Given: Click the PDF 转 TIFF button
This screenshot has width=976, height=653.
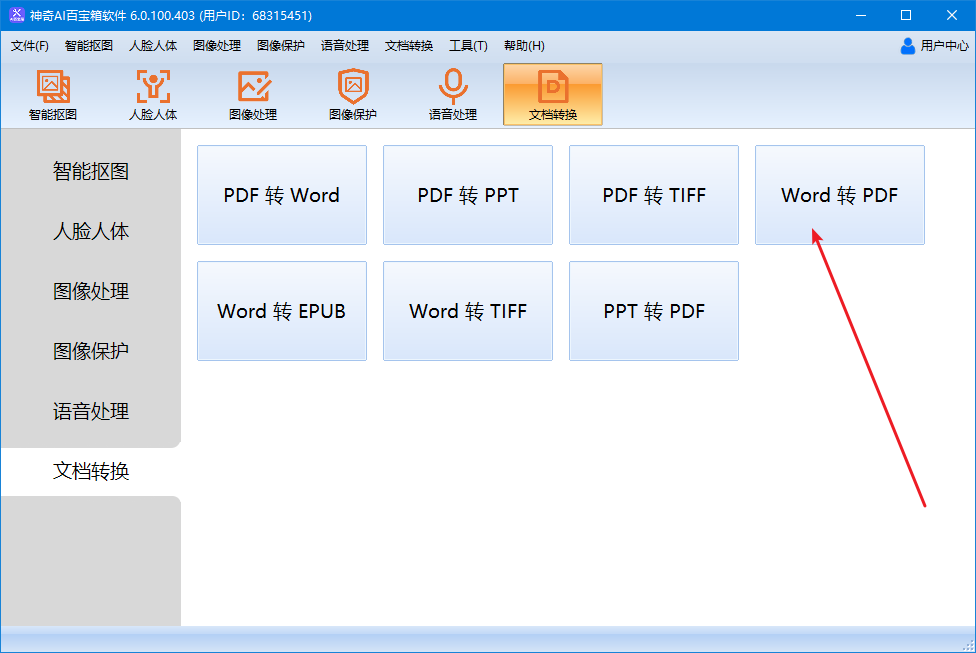Looking at the screenshot, I should 654,195.
